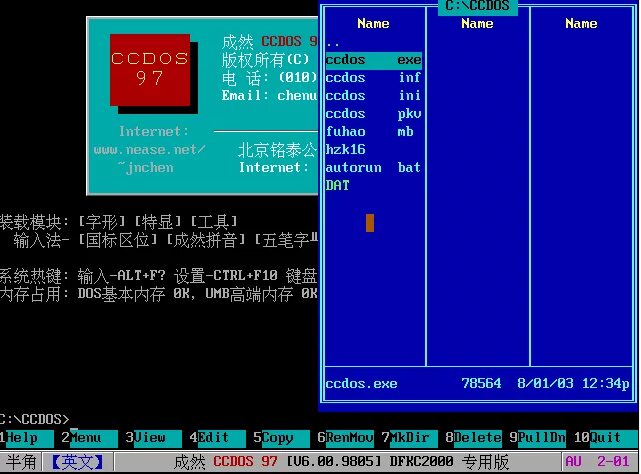
Task: Select the autorun bat file row
Action: (374, 168)
